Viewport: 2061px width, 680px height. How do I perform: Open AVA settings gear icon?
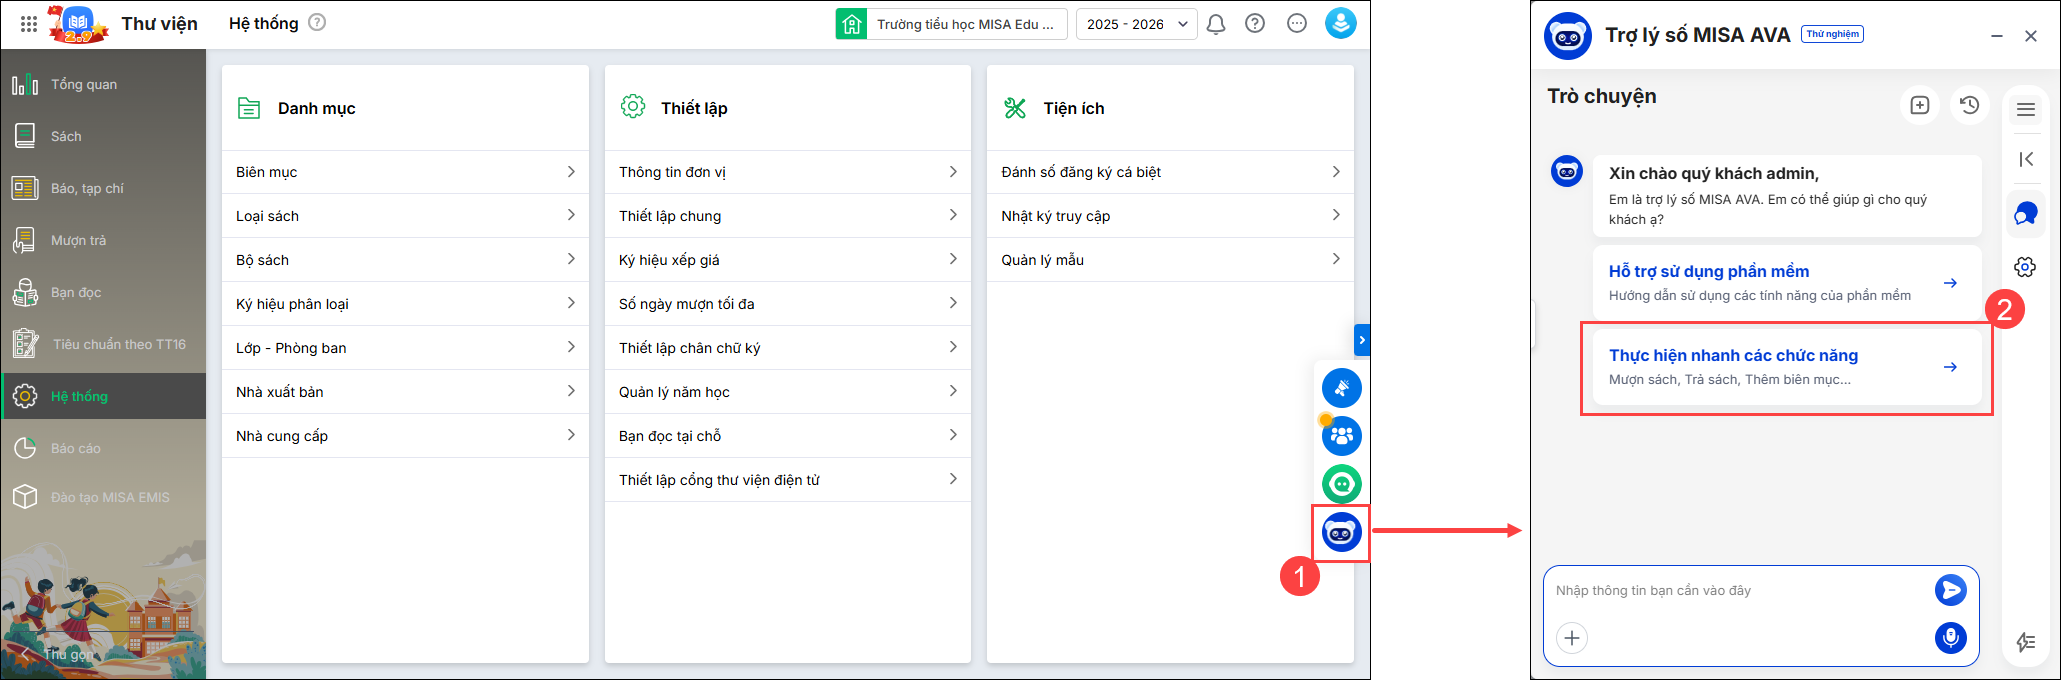(2025, 267)
